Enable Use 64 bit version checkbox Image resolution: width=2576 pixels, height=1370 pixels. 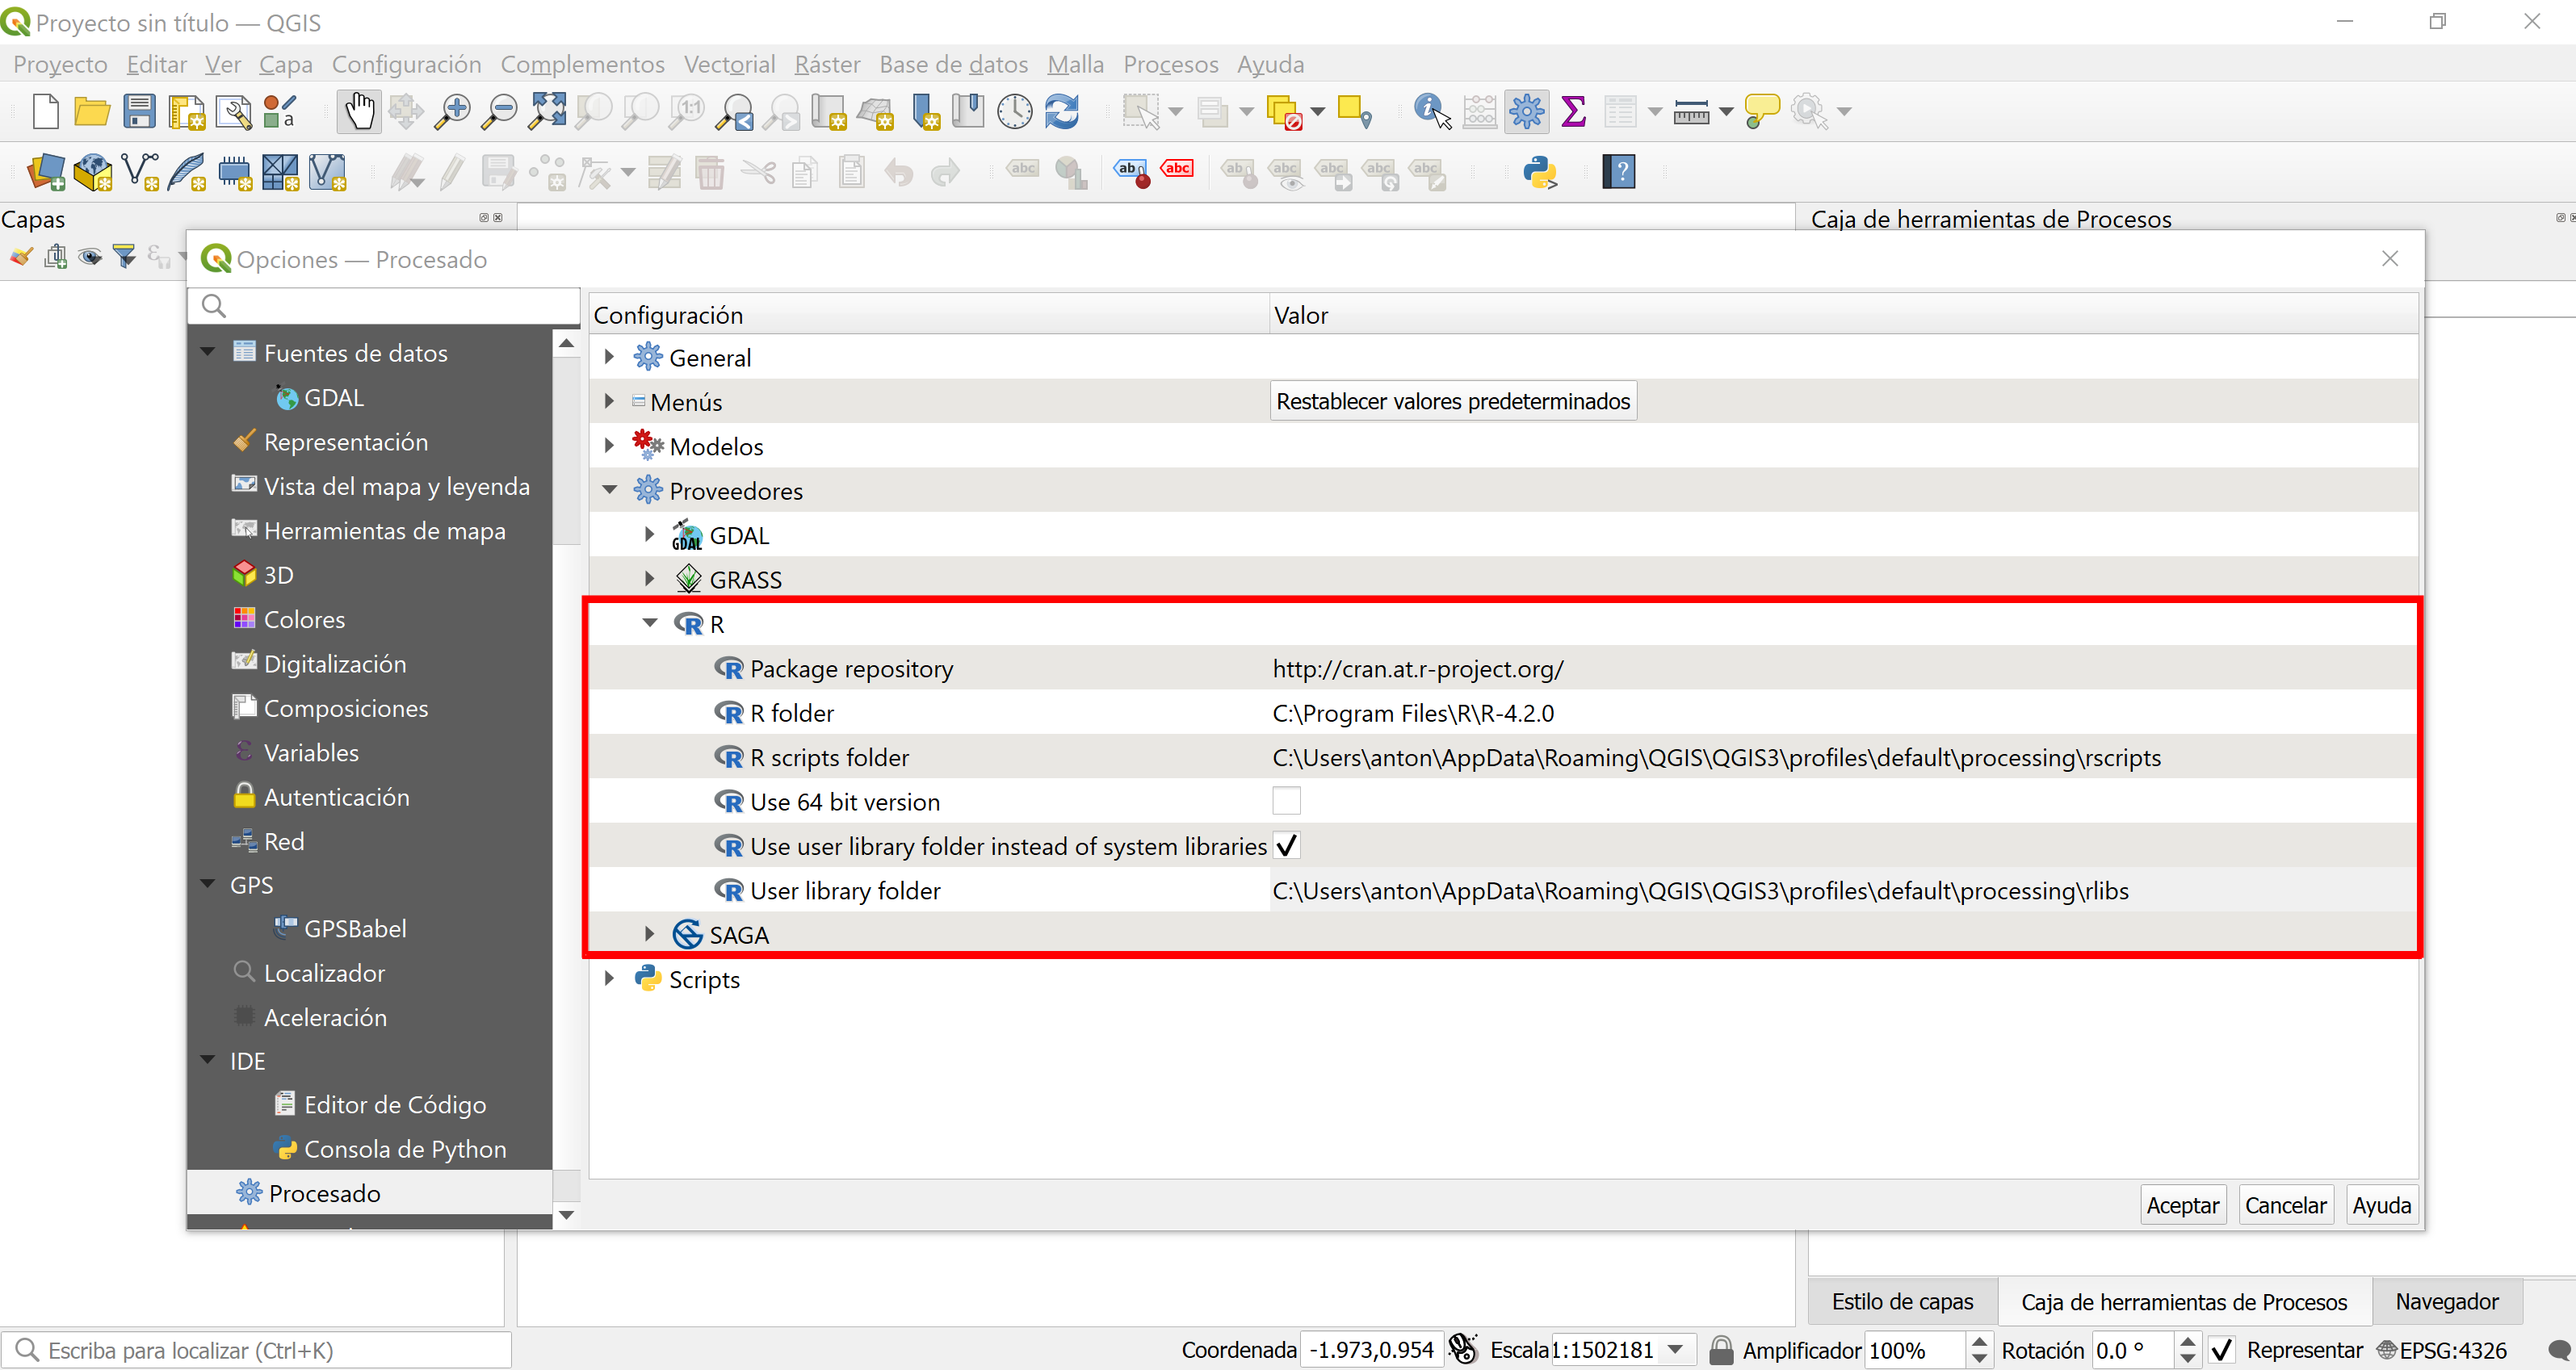pos(1286,801)
